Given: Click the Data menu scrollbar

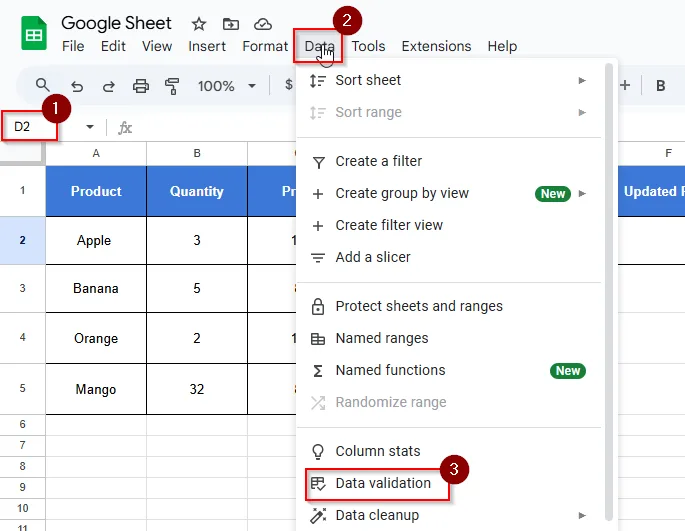Looking at the screenshot, I should point(609,292).
